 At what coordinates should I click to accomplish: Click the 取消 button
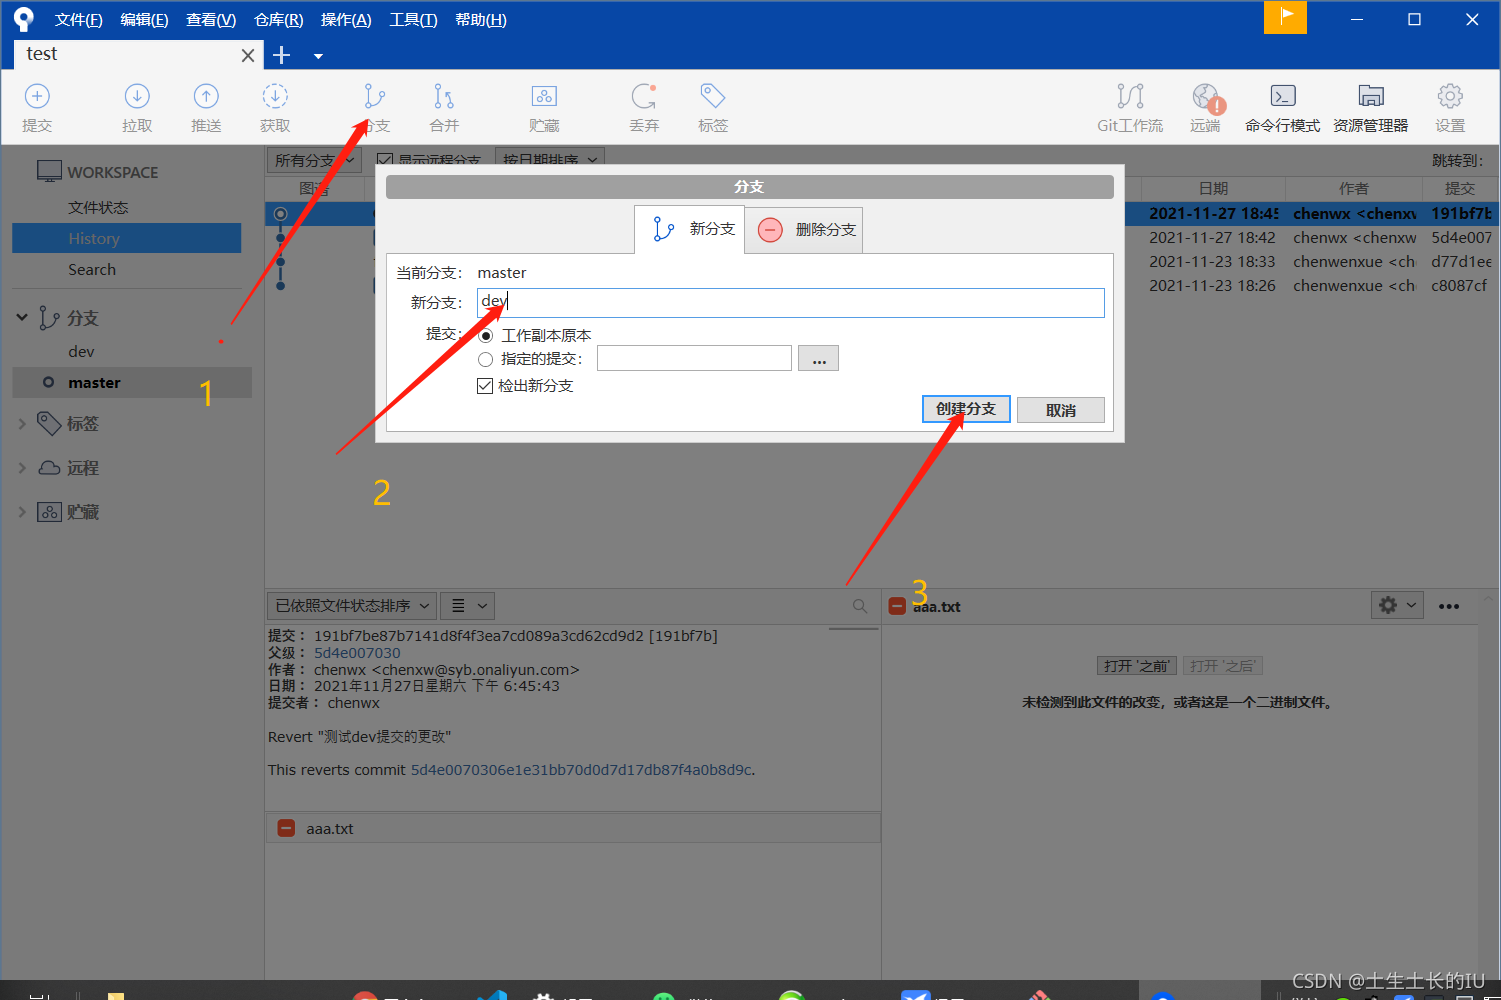(1061, 410)
